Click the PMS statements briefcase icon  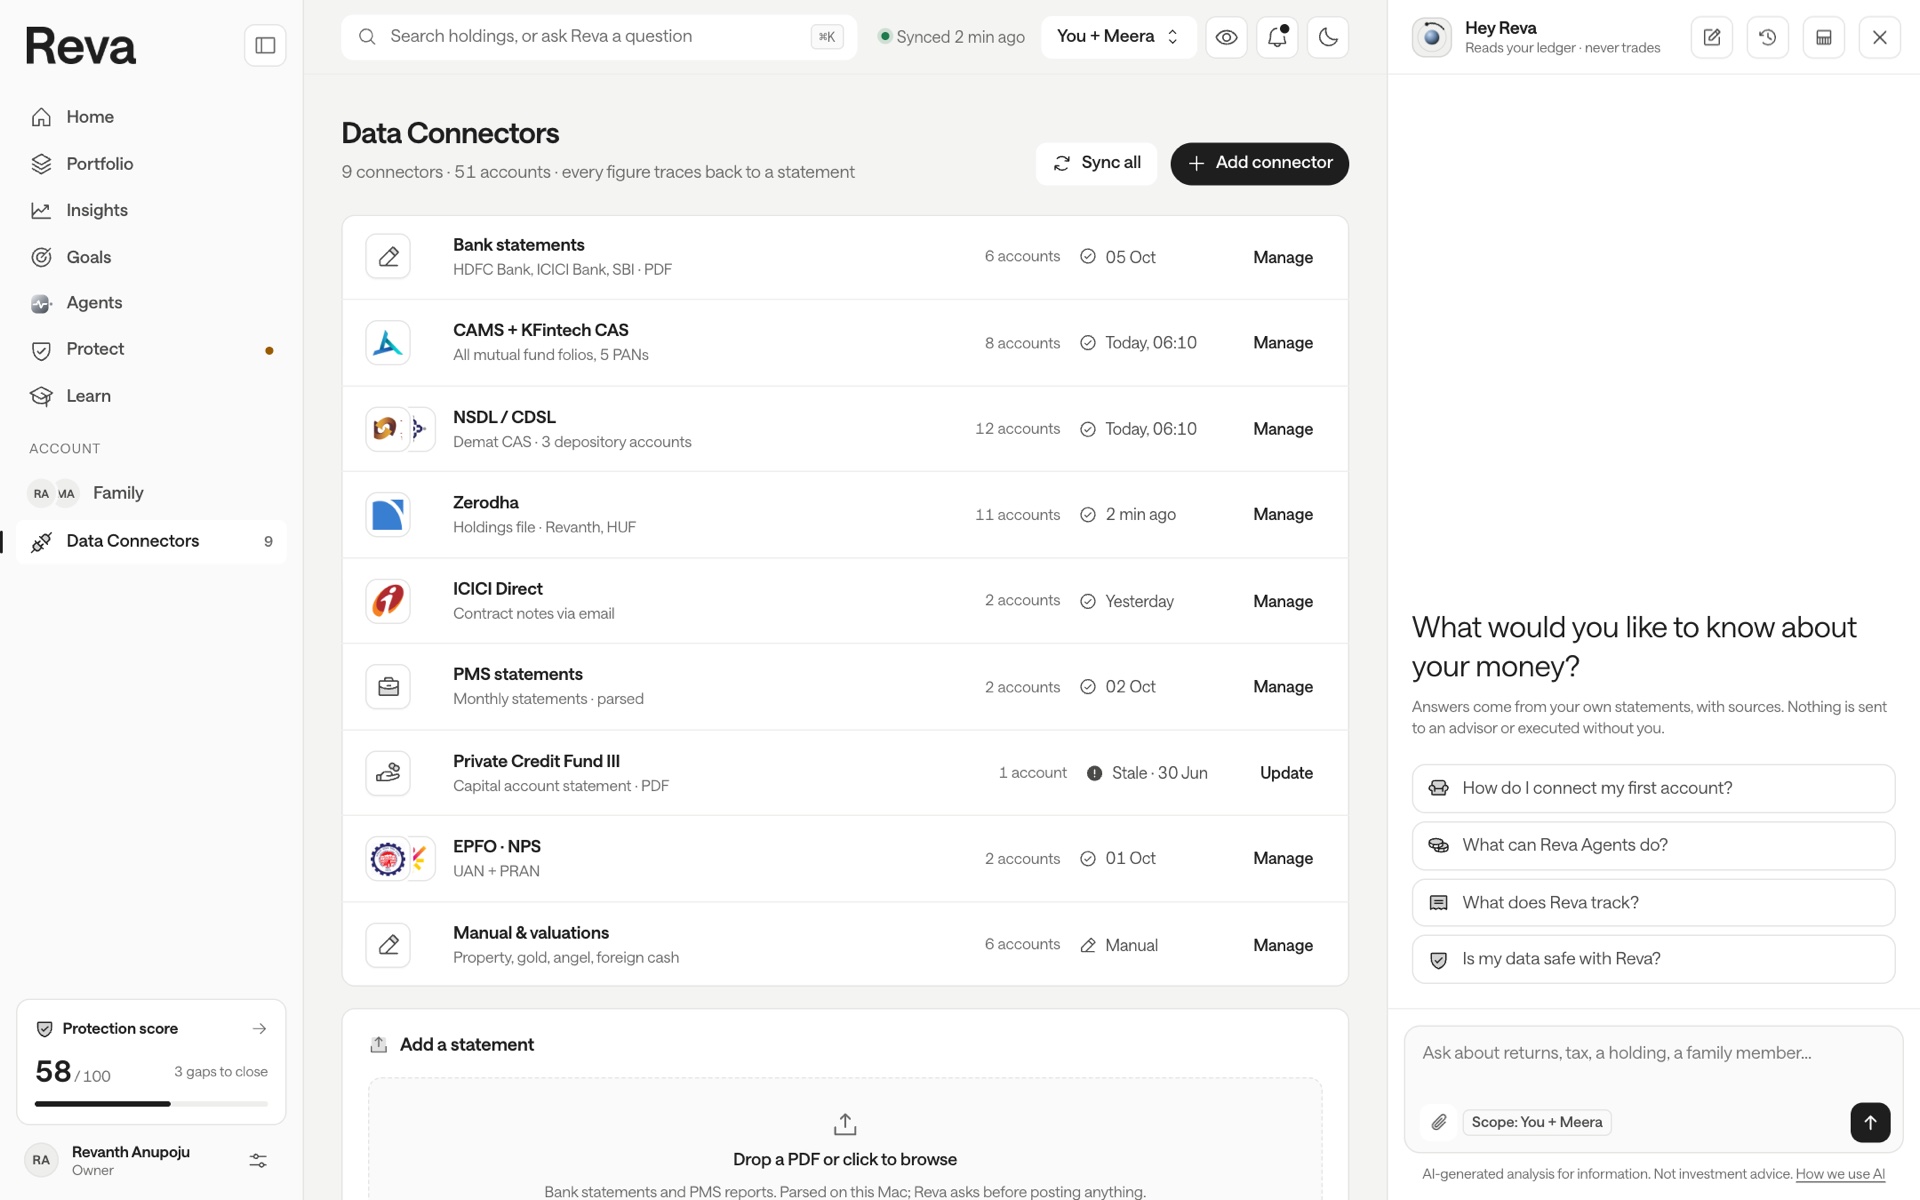click(x=388, y=687)
